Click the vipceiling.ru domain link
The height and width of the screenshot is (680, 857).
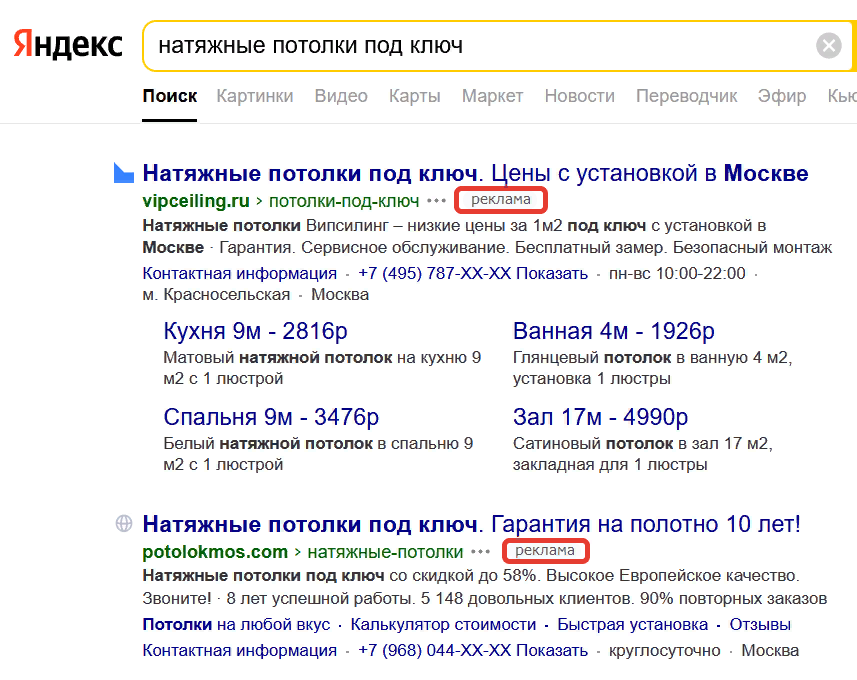pyautogui.click(x=196, y=201)
